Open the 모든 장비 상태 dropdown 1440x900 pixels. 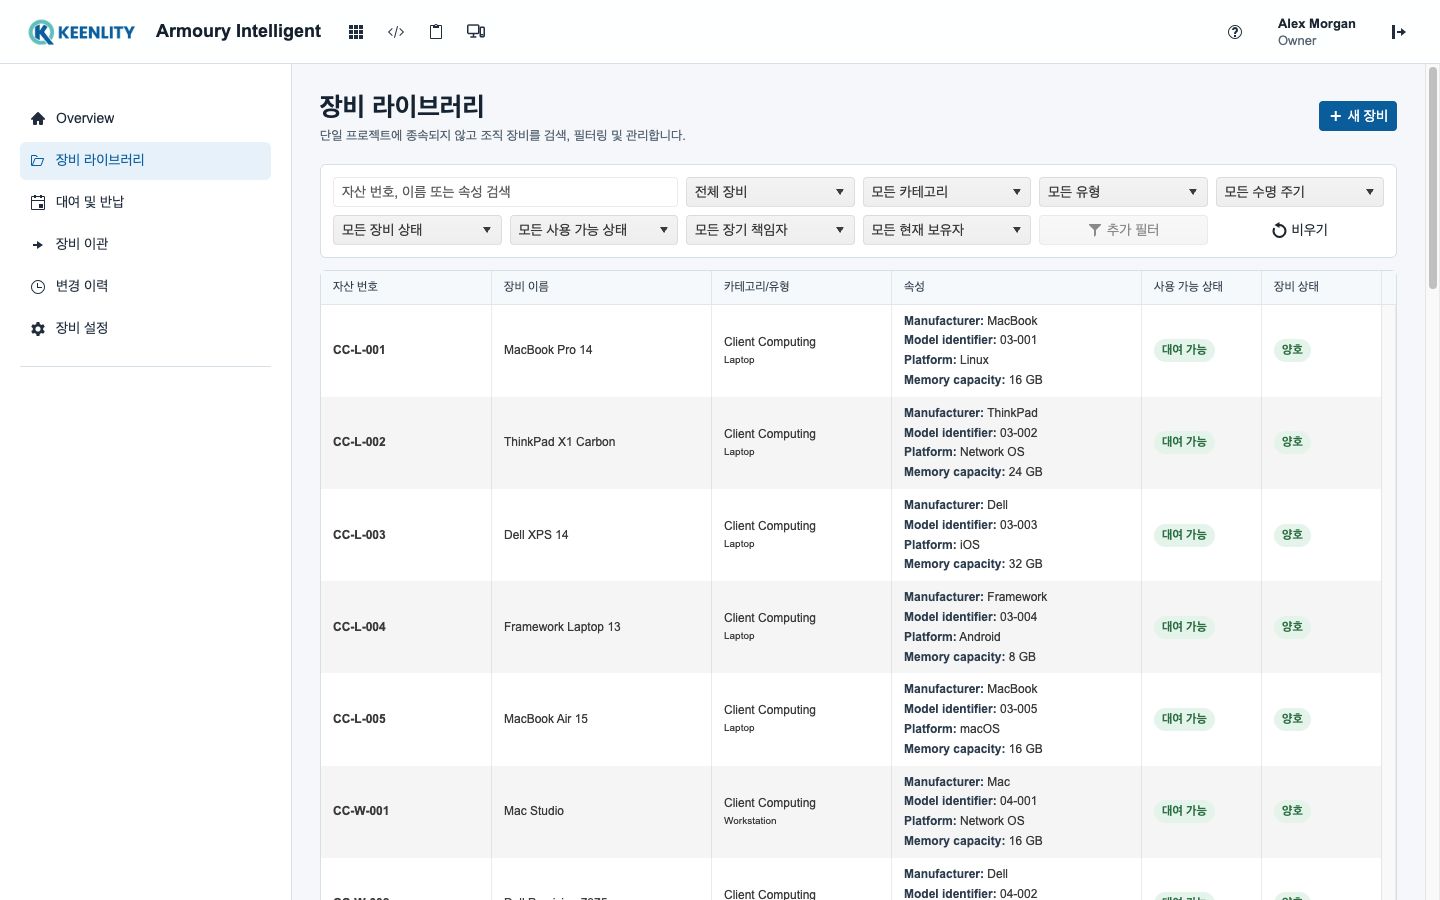click(x=417, y=230)
